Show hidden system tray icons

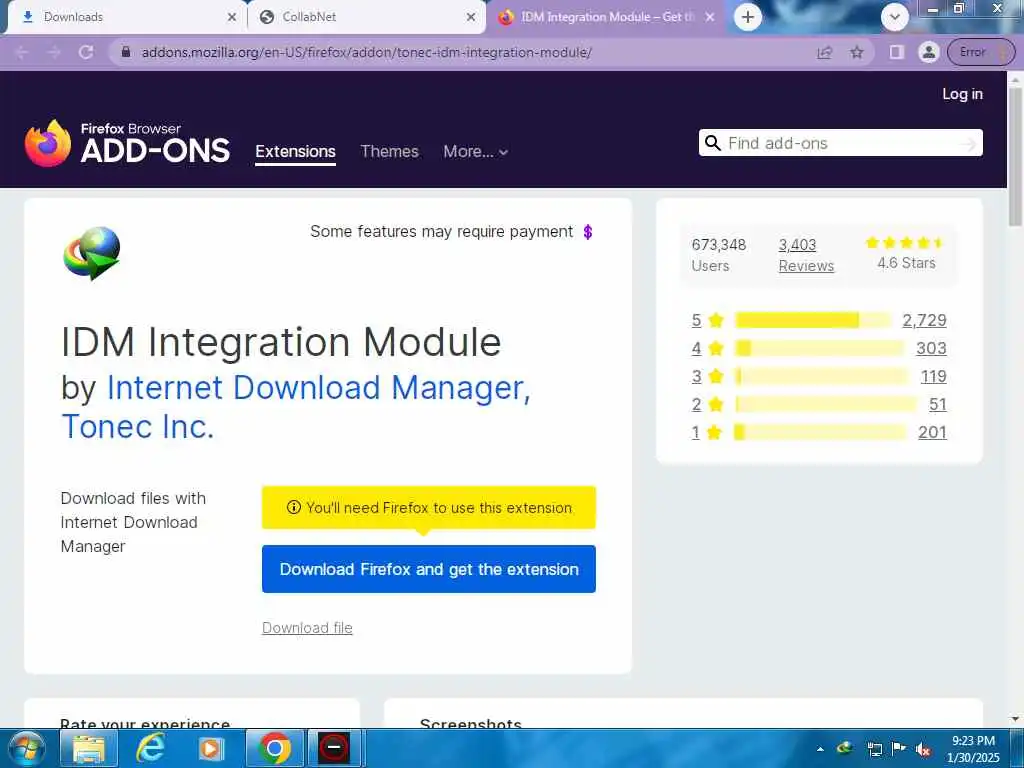(x=820, y=749)
